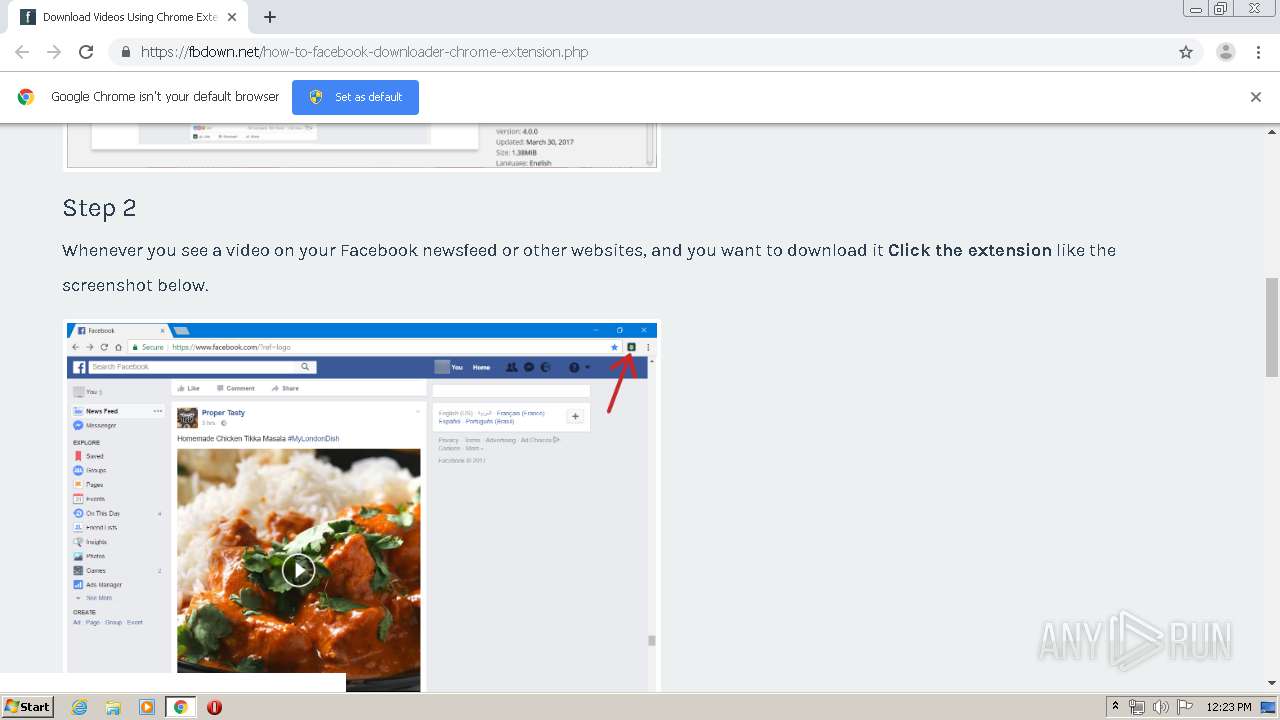The image size is (1280, 720).
Task: Select the Download Videos Using Chrome tab
Action: 127,17
